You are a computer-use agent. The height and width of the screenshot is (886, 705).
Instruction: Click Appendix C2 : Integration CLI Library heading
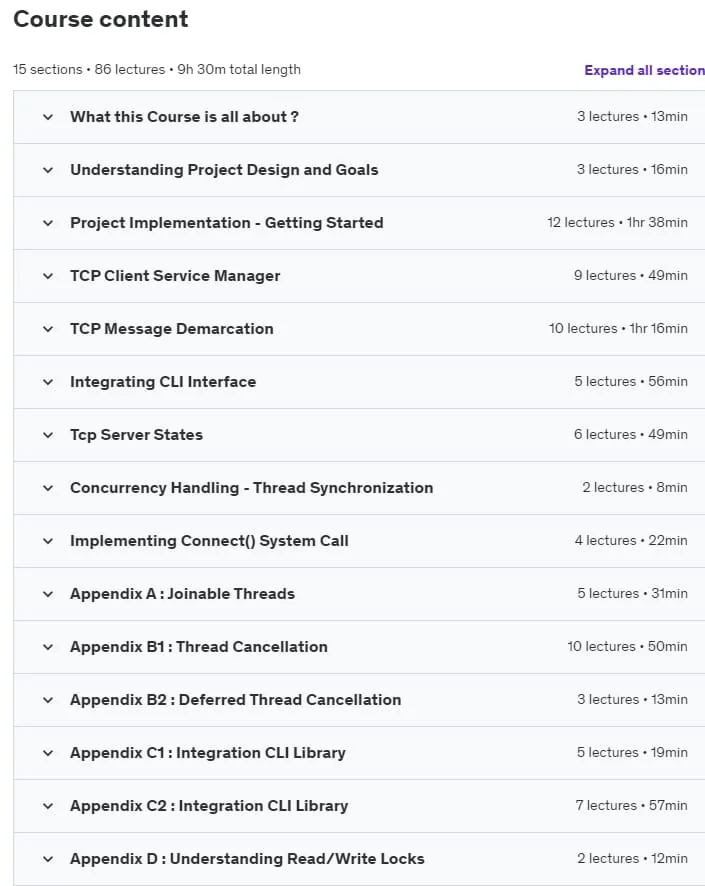click(209, 806)
